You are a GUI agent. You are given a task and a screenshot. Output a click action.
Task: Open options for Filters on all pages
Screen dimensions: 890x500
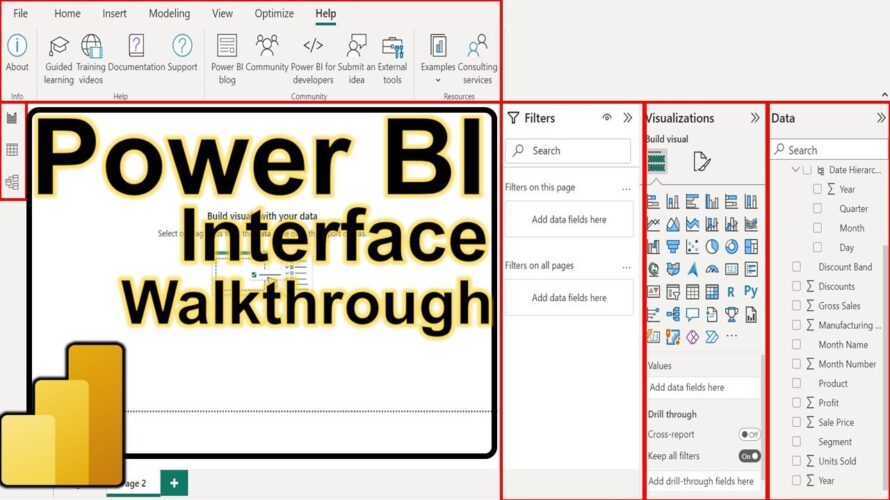pyautogui.click(x=626, y=267)
